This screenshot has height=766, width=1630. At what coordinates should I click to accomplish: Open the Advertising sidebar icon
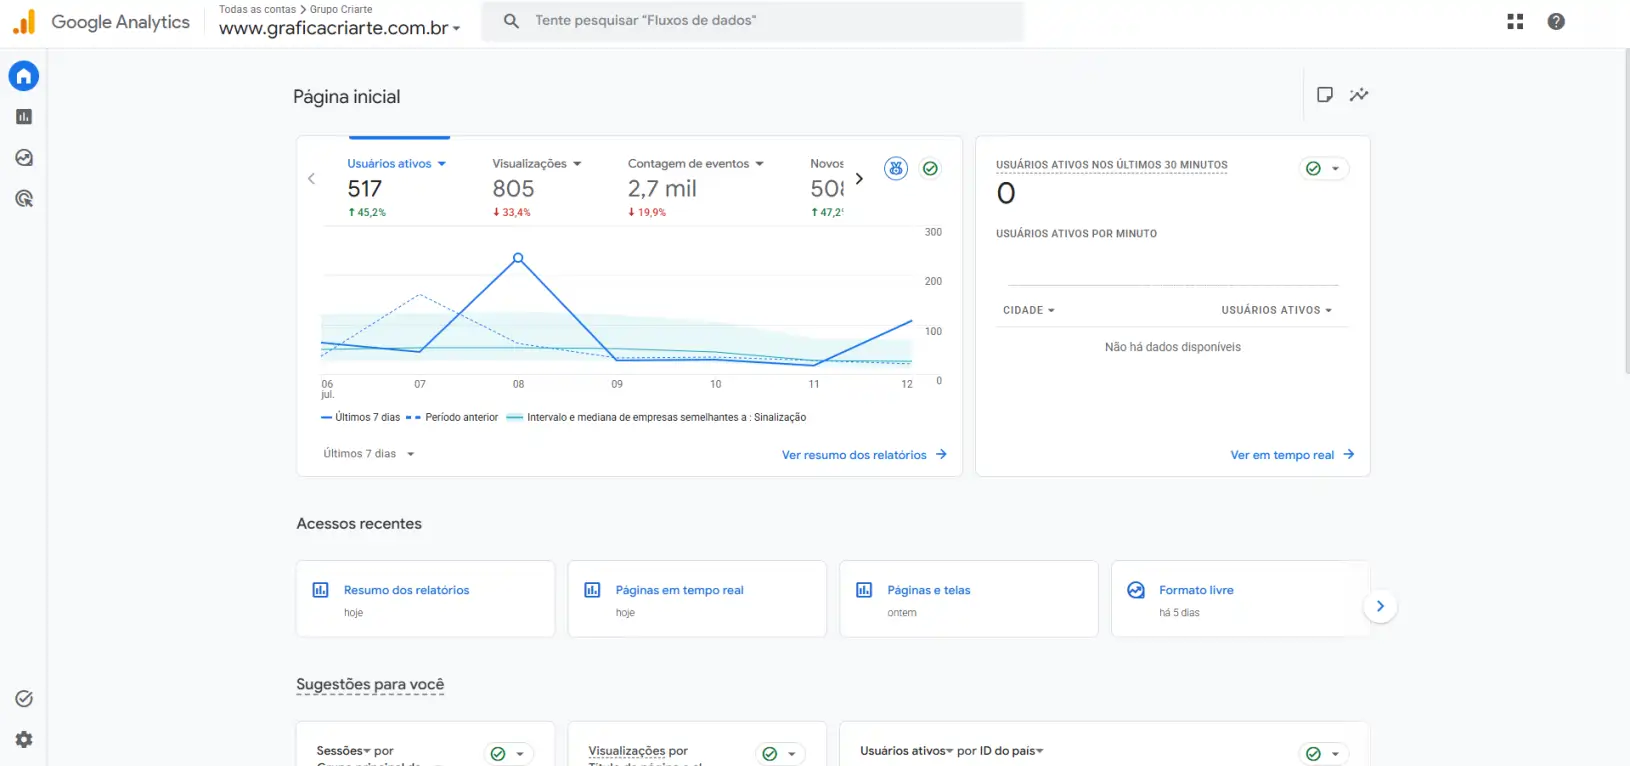click(x=24, y=199)
